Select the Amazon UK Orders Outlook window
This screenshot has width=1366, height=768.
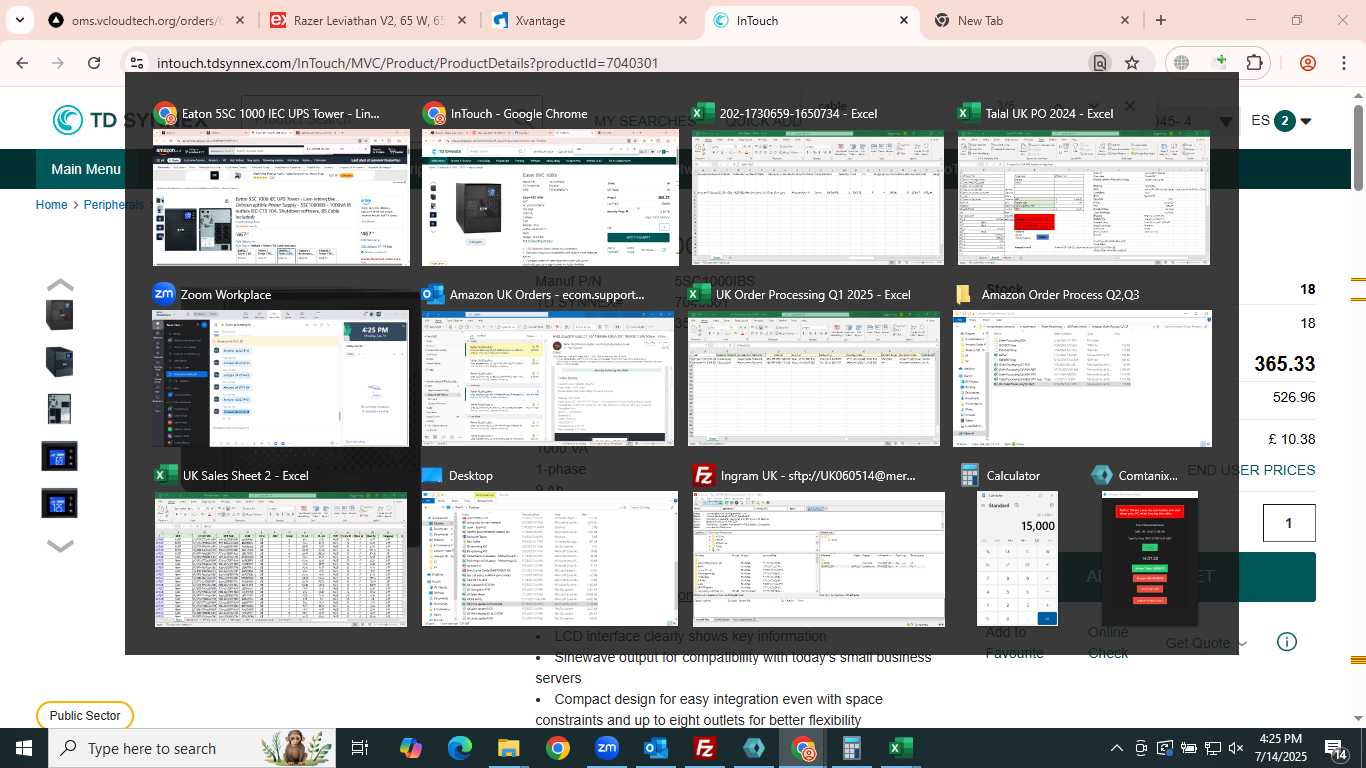tap(547, 378)
